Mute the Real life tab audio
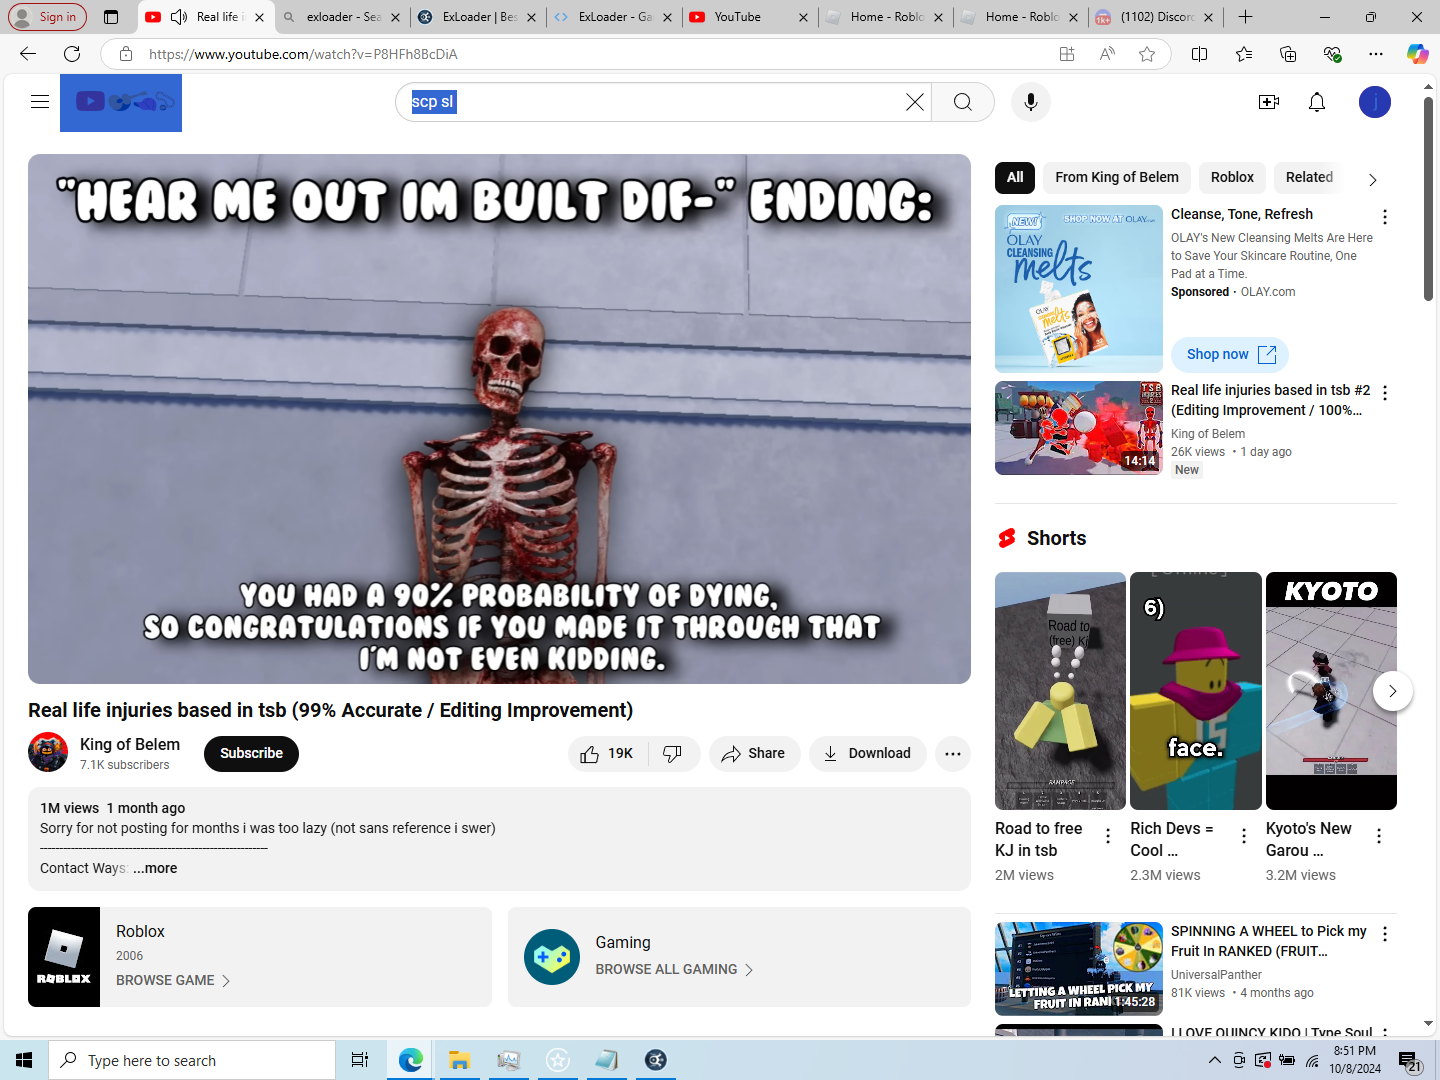 click(x=179, y=17)
